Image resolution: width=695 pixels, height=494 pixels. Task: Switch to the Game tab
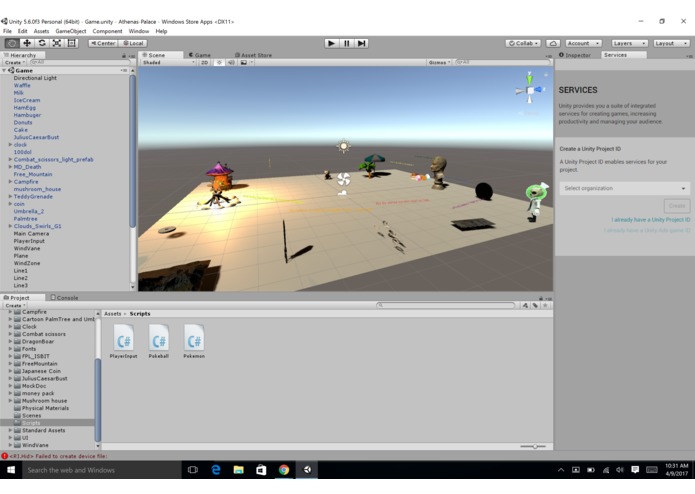200,55
